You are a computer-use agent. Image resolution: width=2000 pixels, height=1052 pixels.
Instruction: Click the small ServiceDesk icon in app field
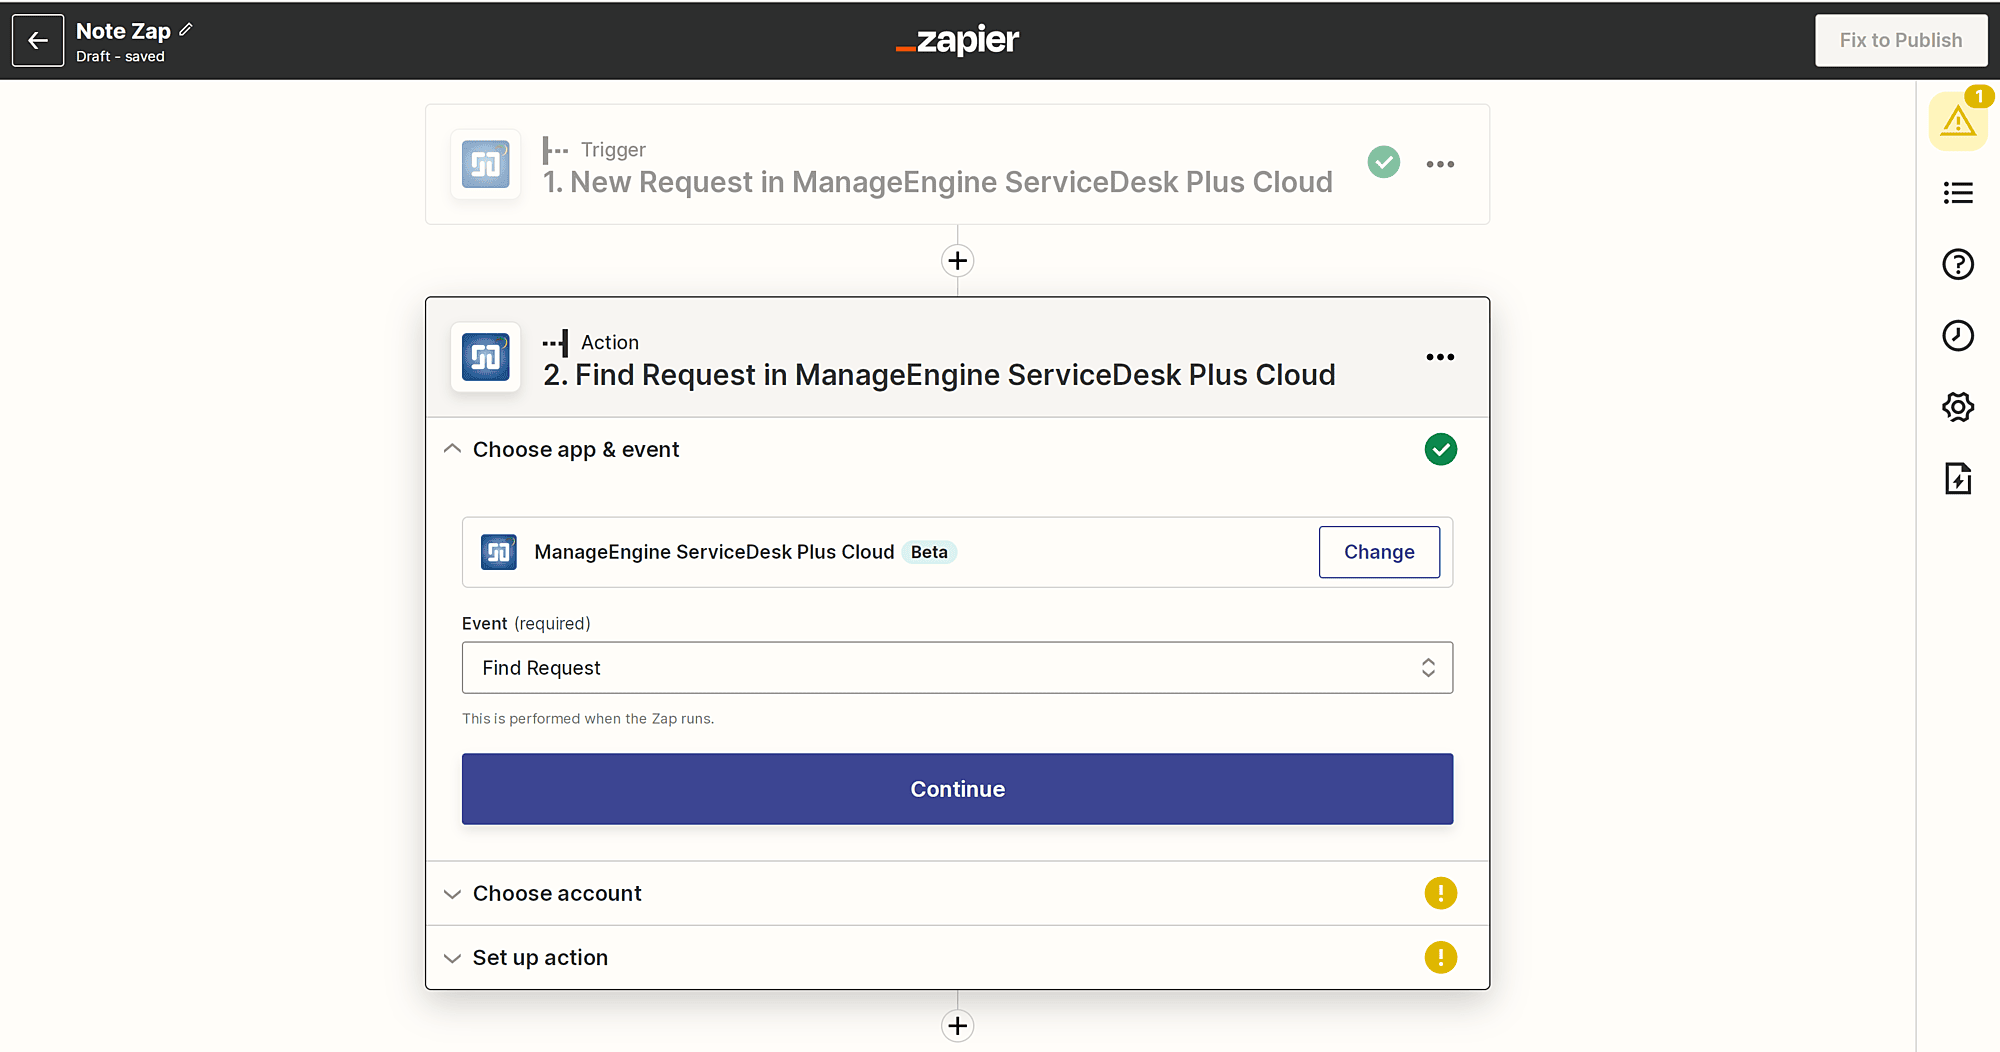[499, 552]
